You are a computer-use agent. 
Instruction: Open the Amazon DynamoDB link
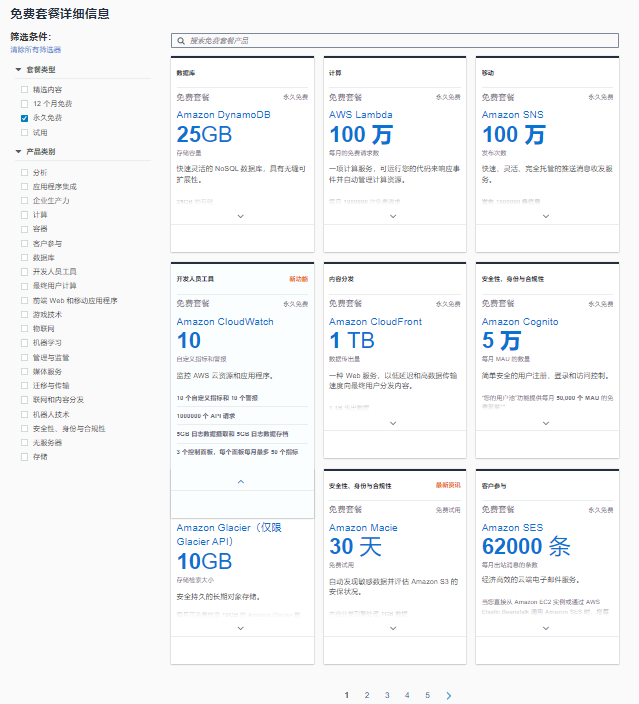[223, 115]
